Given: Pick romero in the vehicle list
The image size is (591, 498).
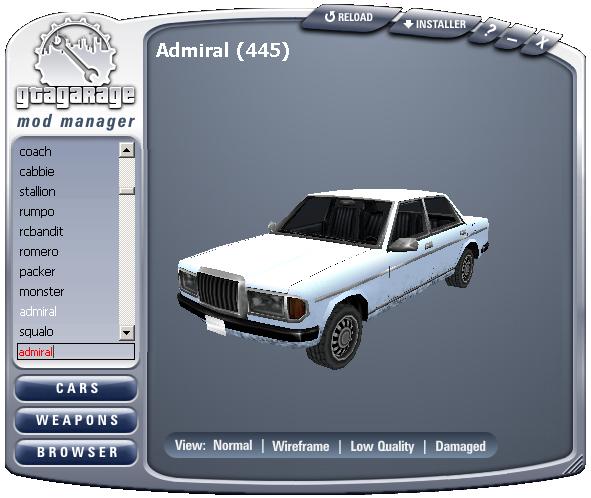Looking at the screenshot, I should point(39,252).
